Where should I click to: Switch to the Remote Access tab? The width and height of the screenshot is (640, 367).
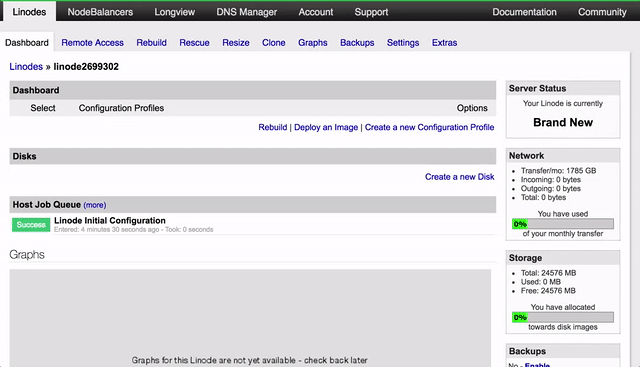tap(92, 42)
